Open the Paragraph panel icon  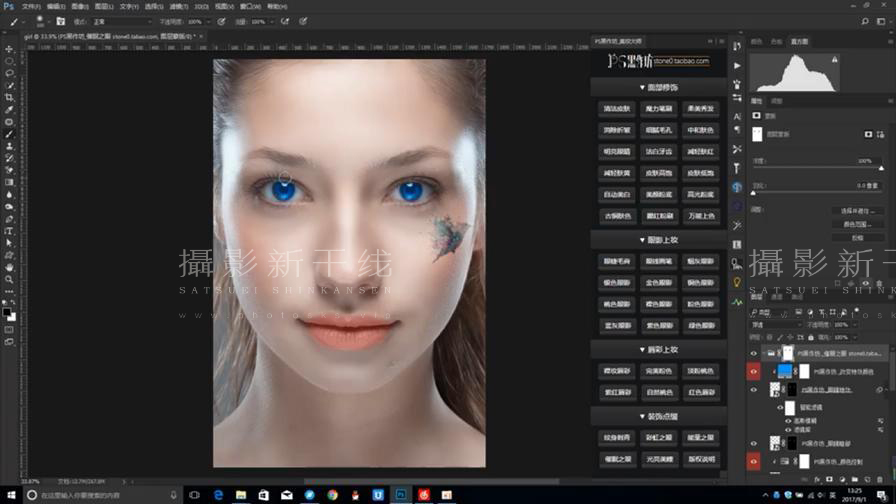(737, 130)
